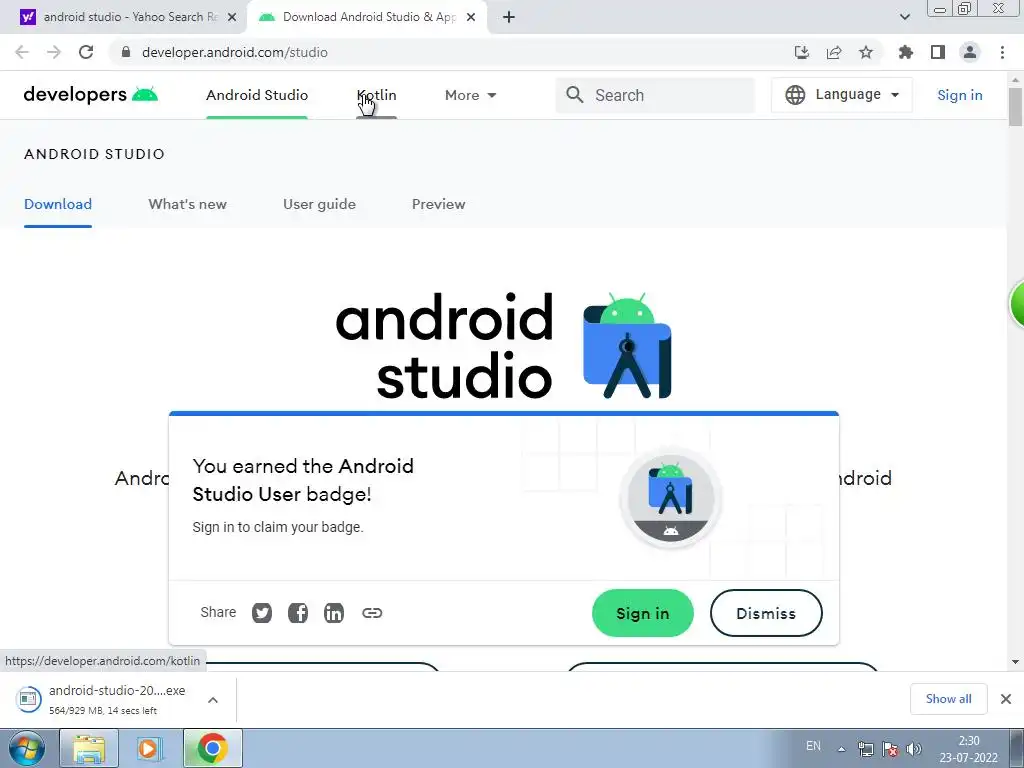Select the Preview sub-tab

pos(438,204)
